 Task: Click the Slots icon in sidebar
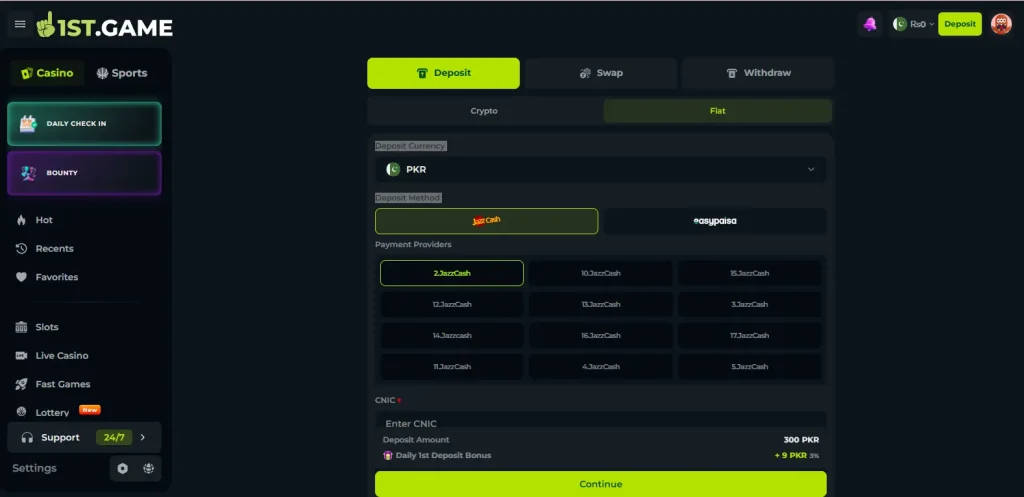22,327
